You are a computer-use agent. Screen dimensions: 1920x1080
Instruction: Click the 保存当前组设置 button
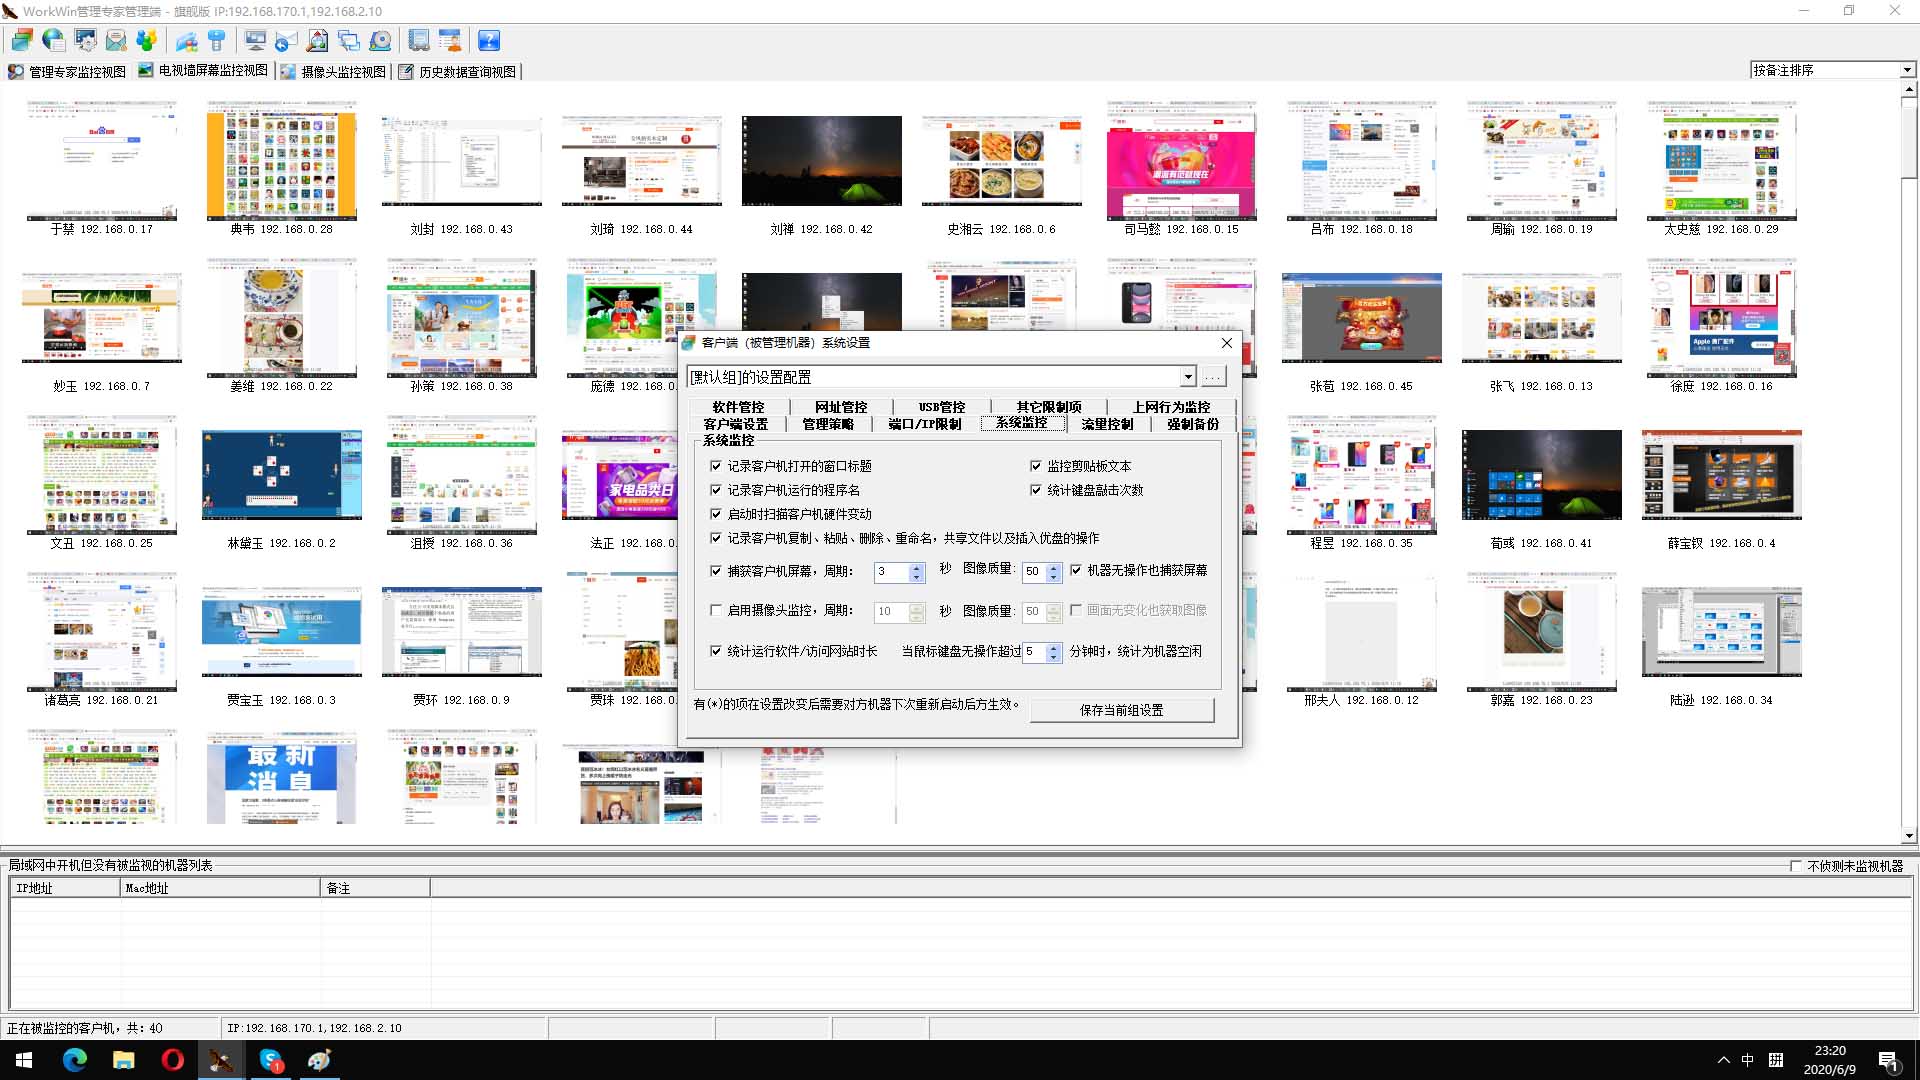pos(1121,710)
